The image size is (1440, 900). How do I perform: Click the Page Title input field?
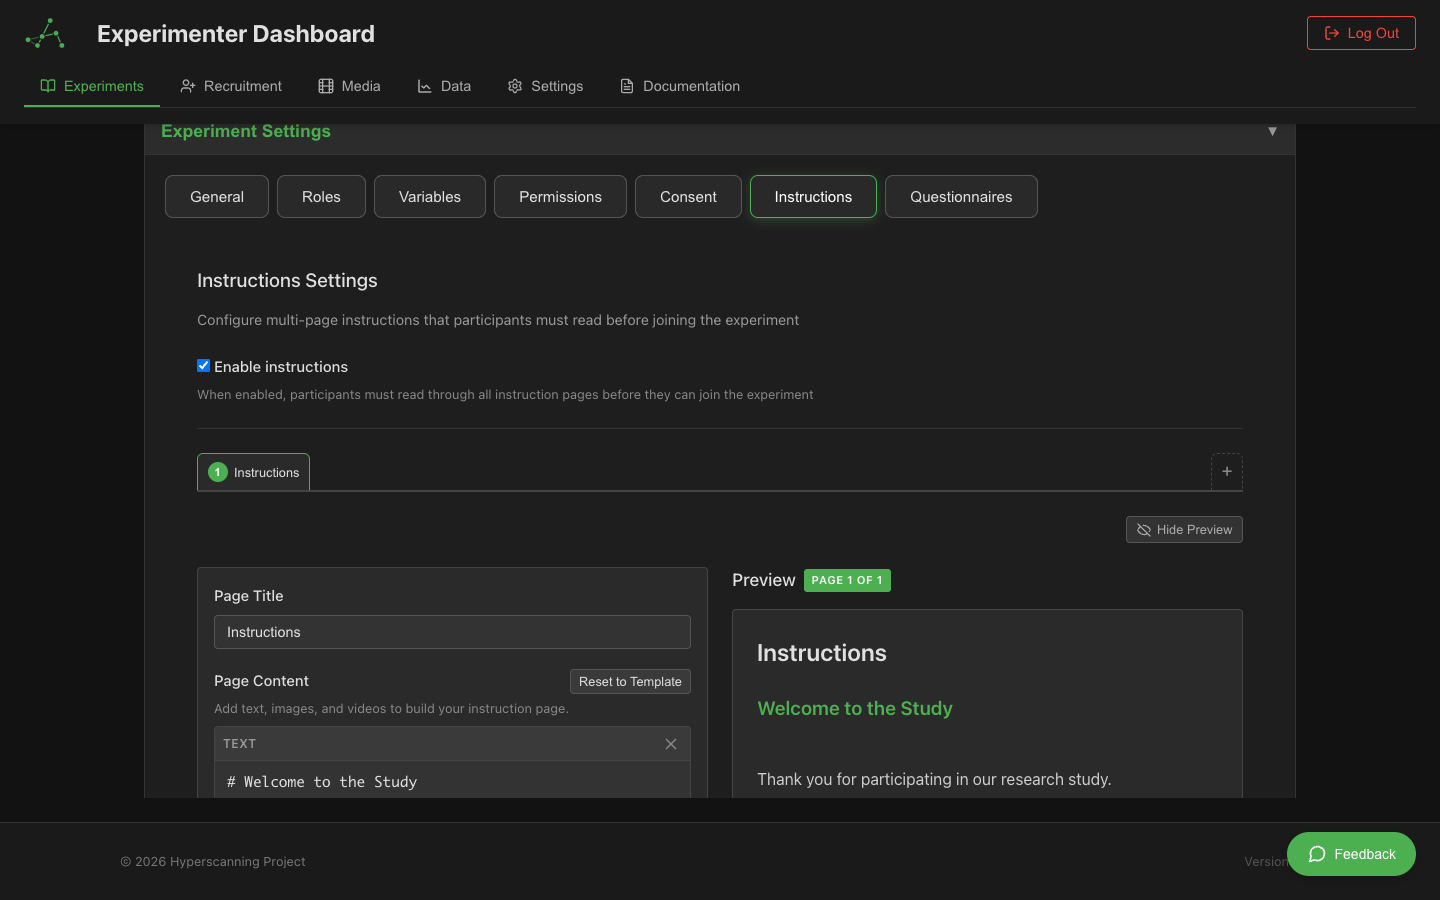pyautogui.click(x=452, y=632)
